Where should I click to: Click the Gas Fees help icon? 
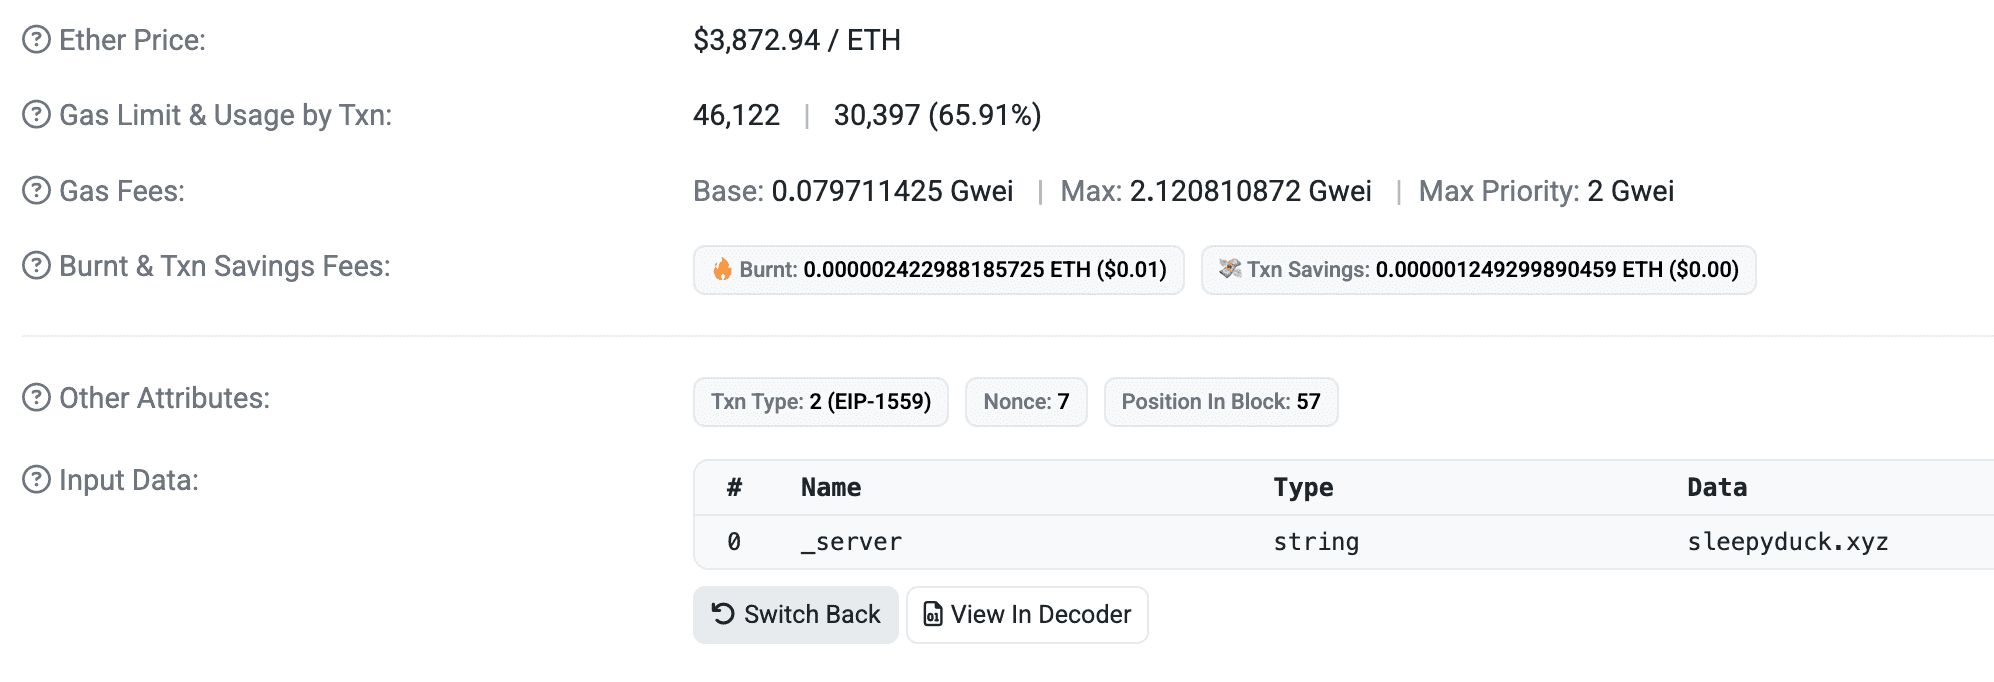[x=36, y=191]
